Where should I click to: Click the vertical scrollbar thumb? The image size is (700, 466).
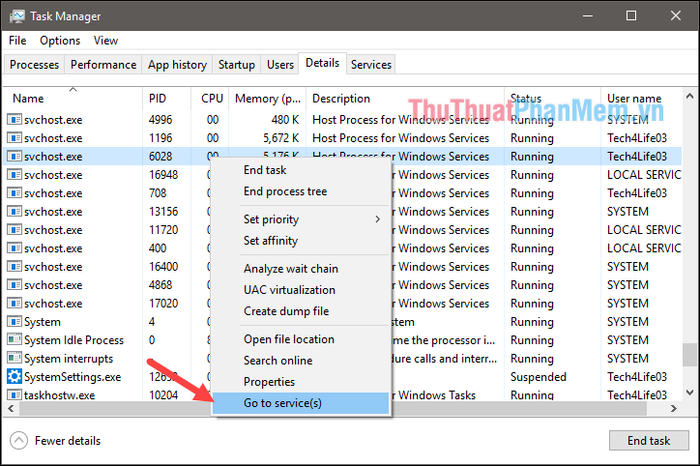[689, 354]
